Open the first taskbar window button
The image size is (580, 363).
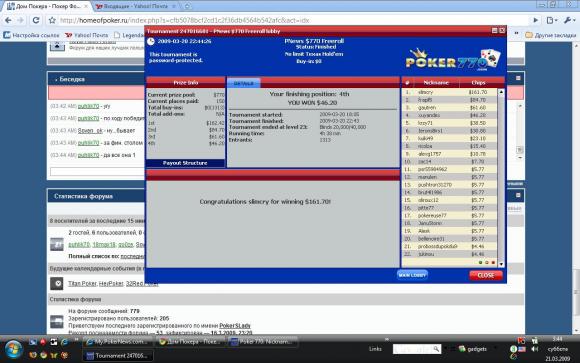click(x=118, y=342)
